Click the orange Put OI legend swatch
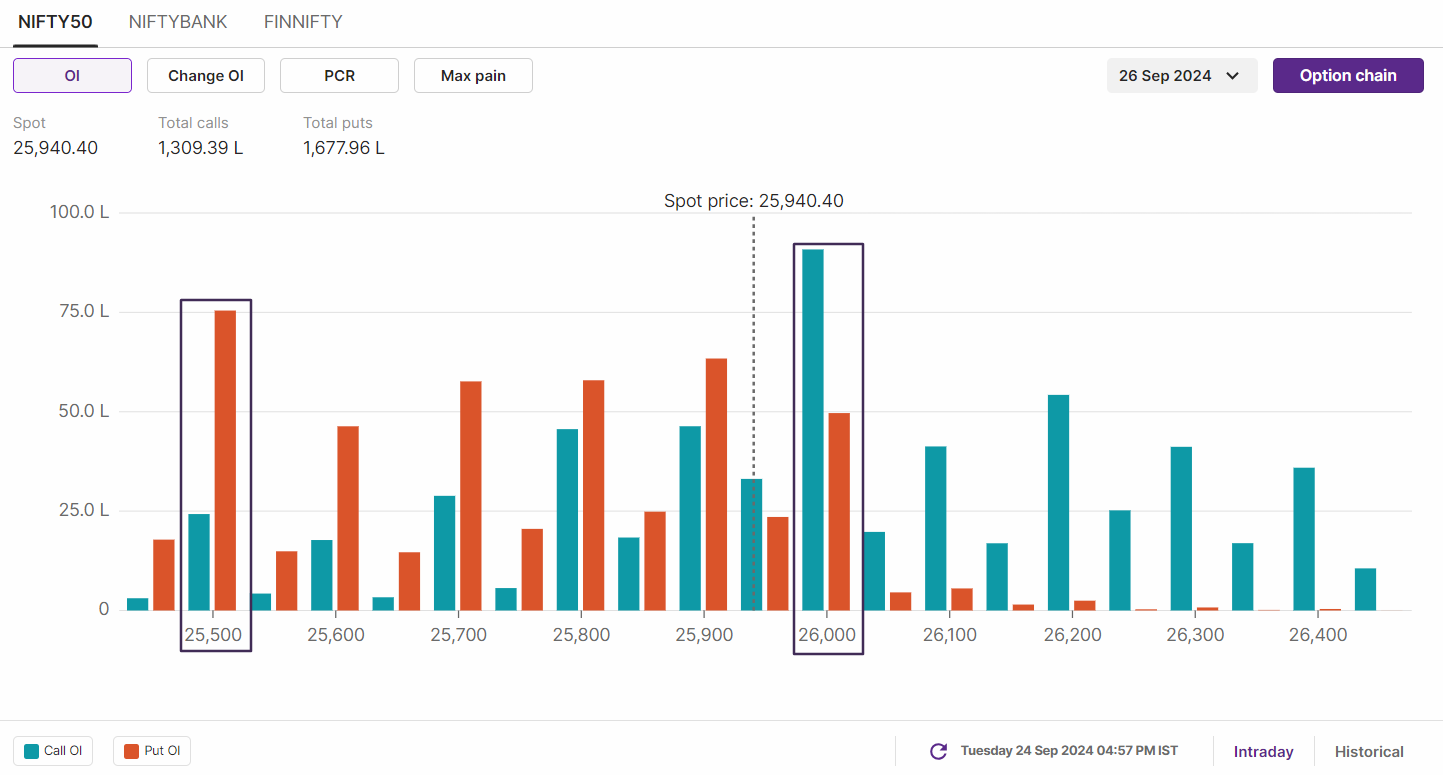This screenshot has height=775, width=1443. (x=132, y=751)
